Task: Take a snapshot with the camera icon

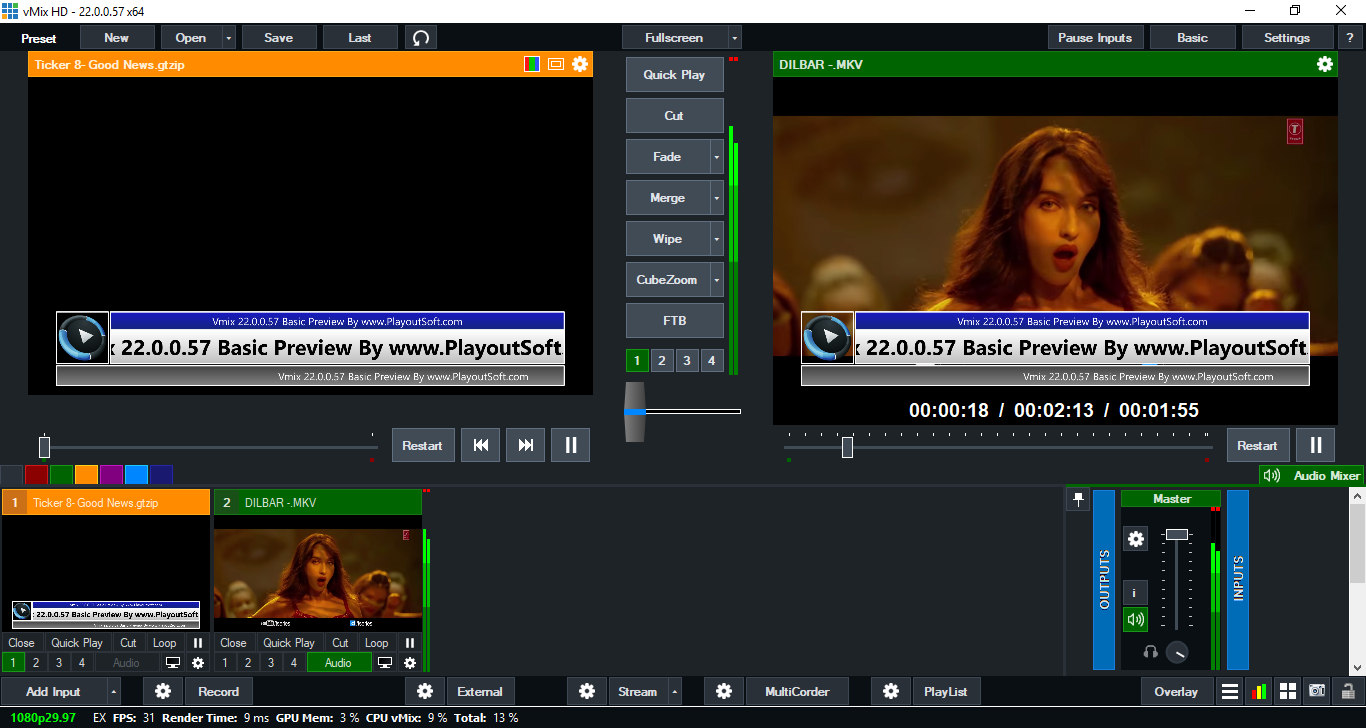Action: click(x=1318, y=691)
